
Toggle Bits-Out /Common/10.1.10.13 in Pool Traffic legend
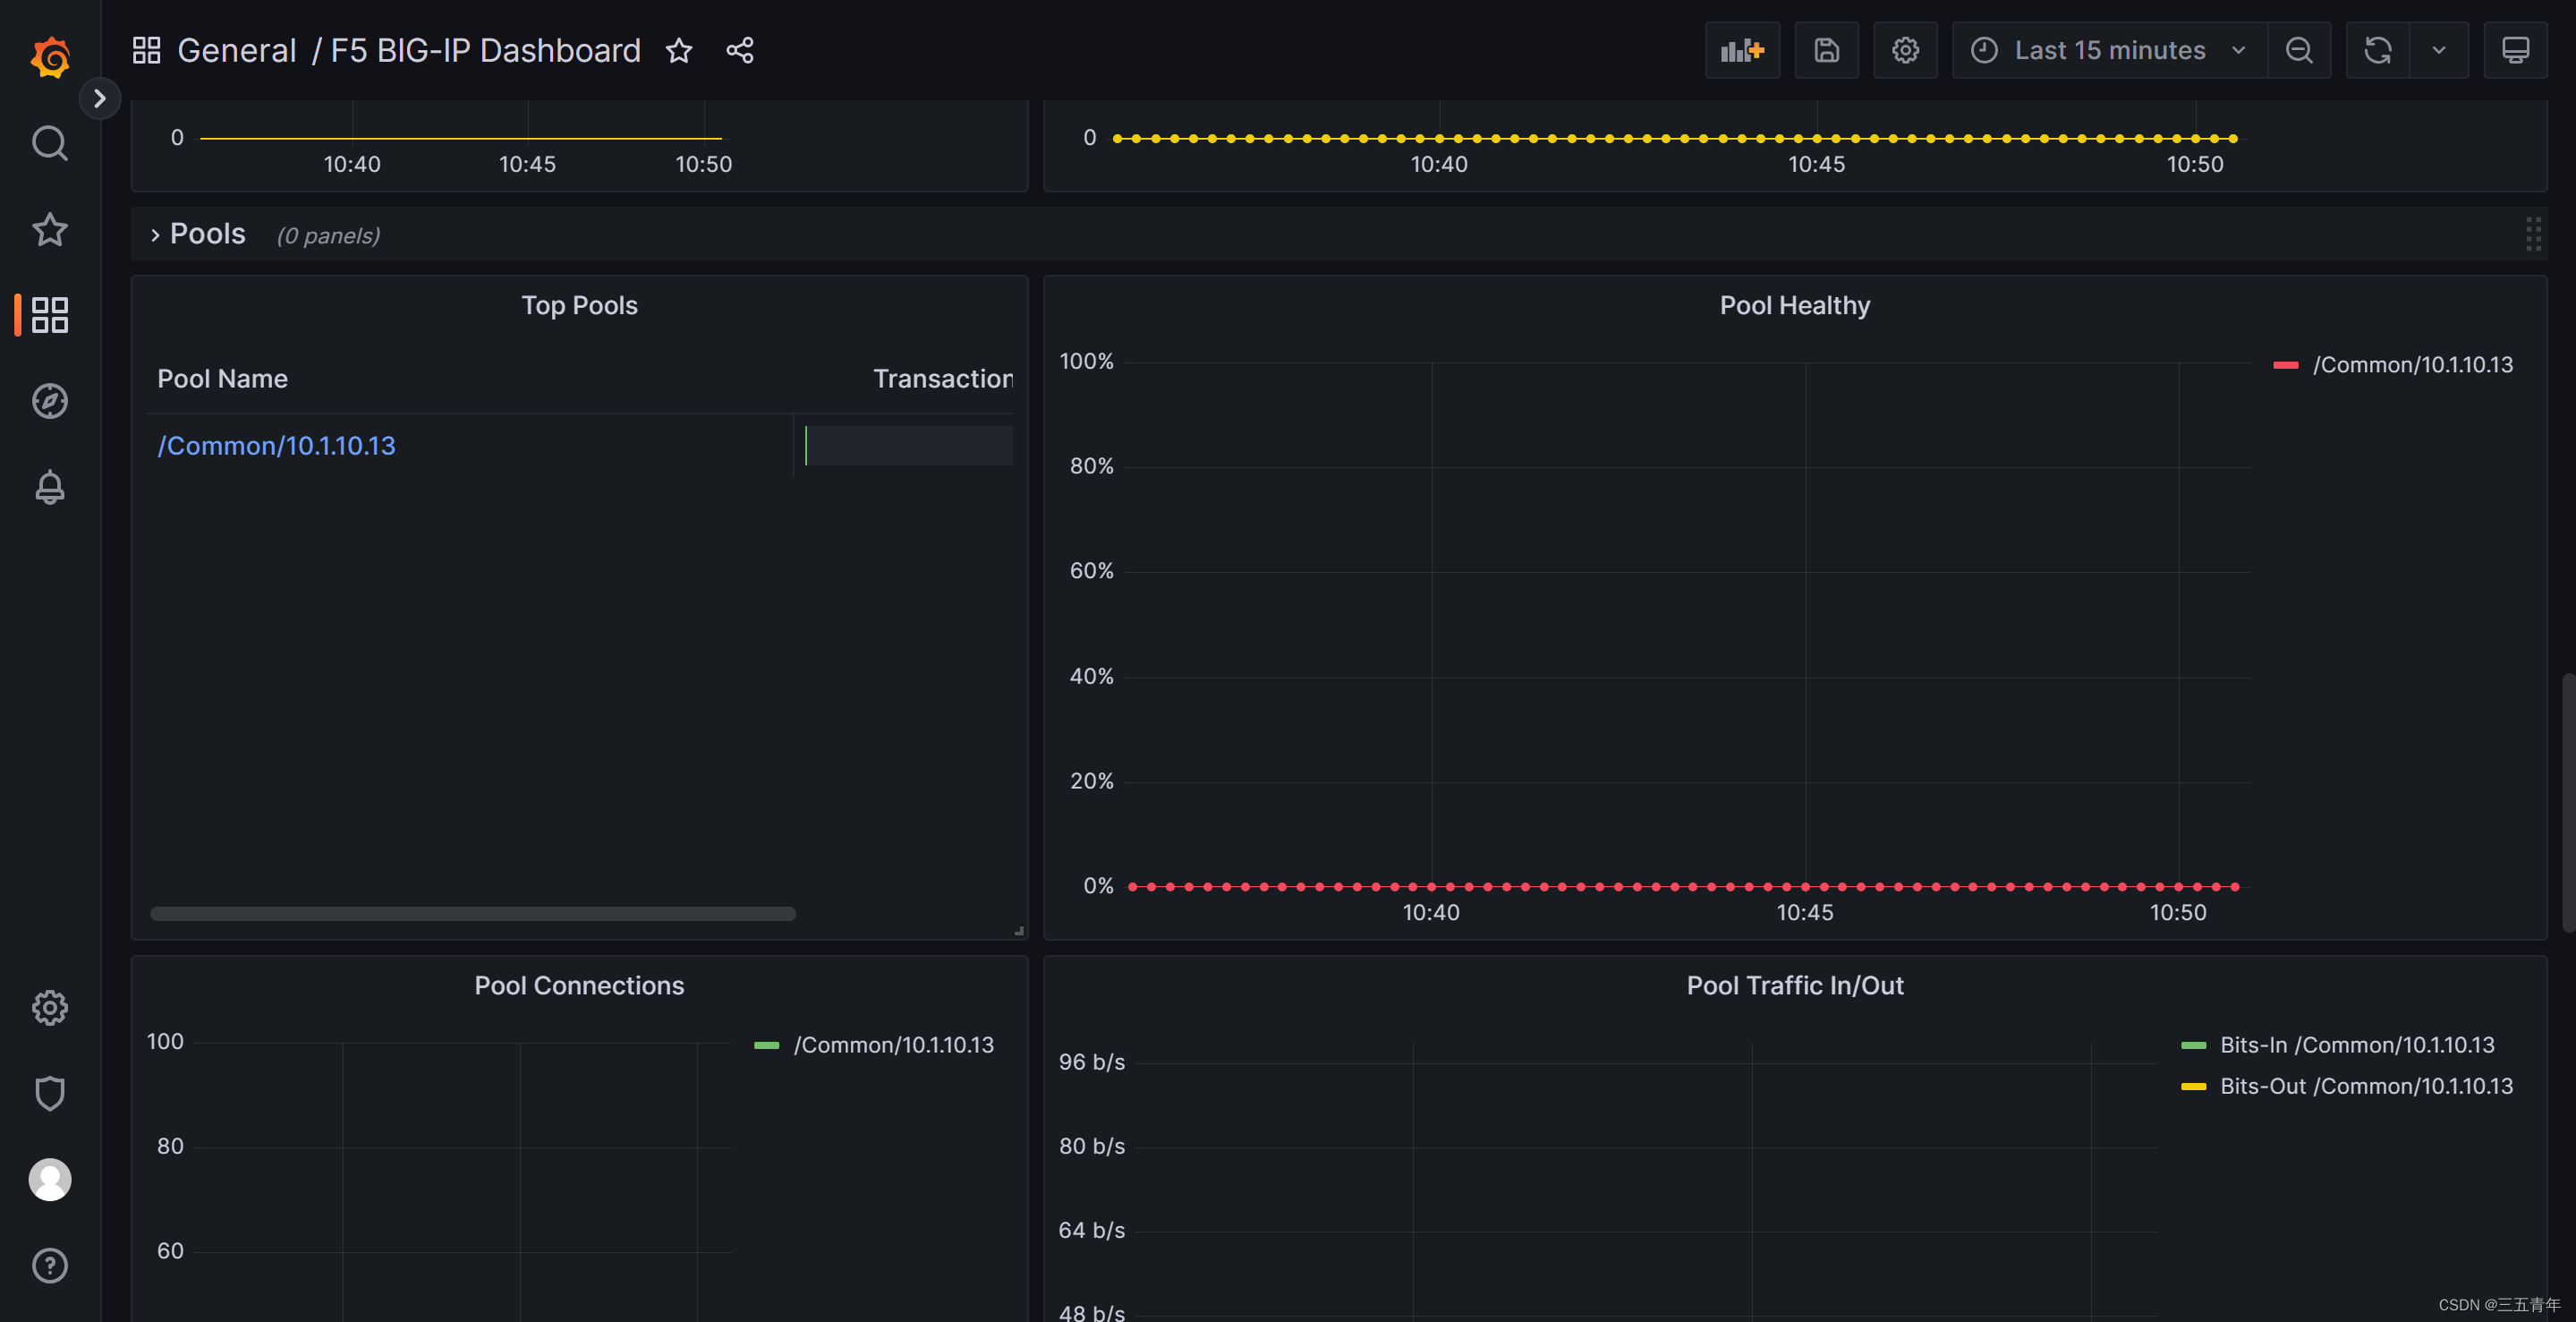[x=2366, y=1086]
